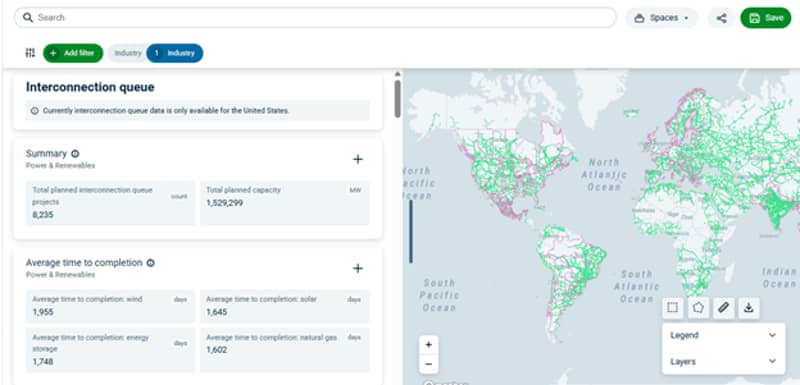The width and height of the screenshot is (800, 385).
Task: Select the blue Industry filter chip
Action: pyautogui.click(x=174, y=53)
